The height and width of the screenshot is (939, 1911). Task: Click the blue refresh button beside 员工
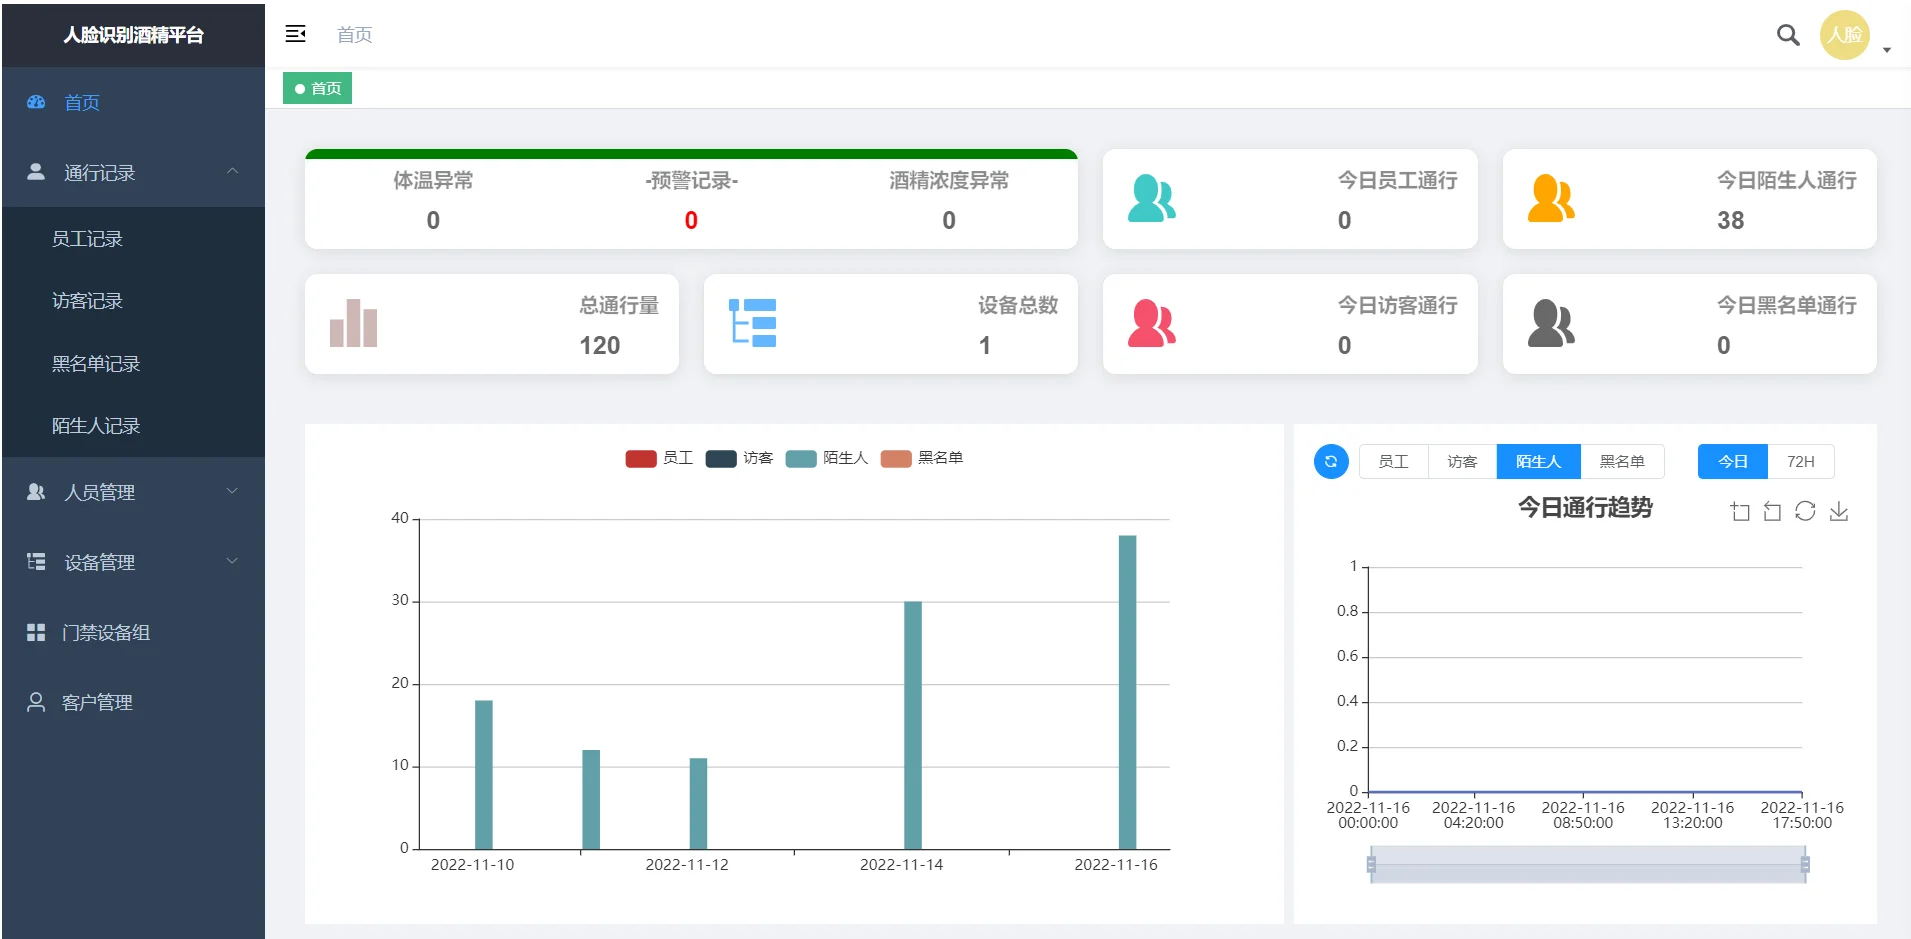click(x=1330, y=461)
